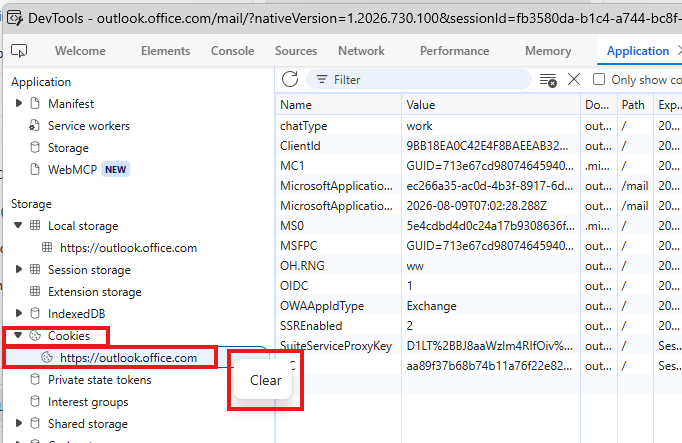
Task: Select the SSREnabled cookie row
Action: point(478,326)
